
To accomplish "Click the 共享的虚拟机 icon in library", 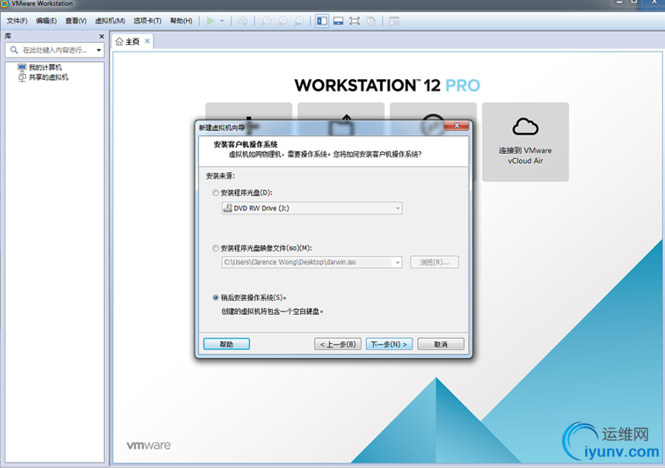I will [x=22, y=77].
